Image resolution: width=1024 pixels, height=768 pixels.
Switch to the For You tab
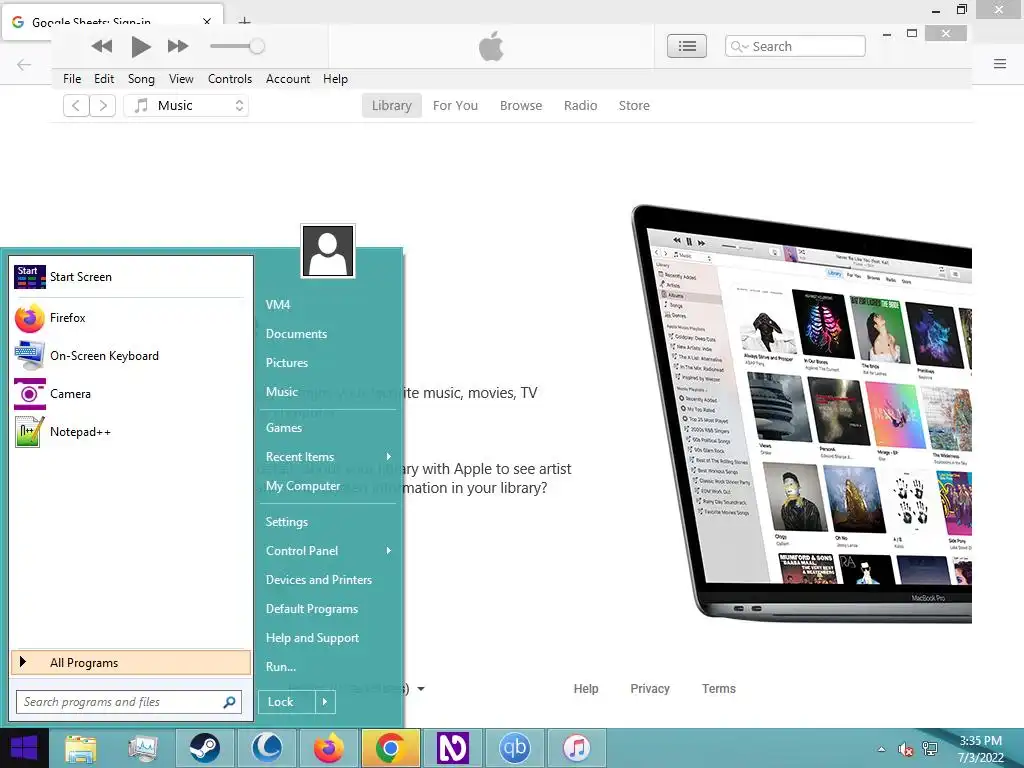pyautogui.click(x=455, y=106)
